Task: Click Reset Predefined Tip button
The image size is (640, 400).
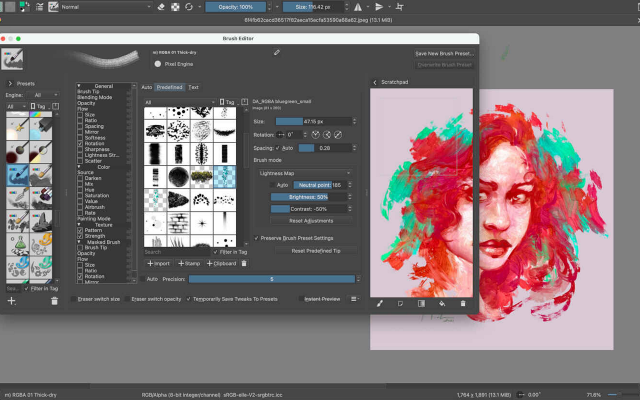Action: coord(316,251)
